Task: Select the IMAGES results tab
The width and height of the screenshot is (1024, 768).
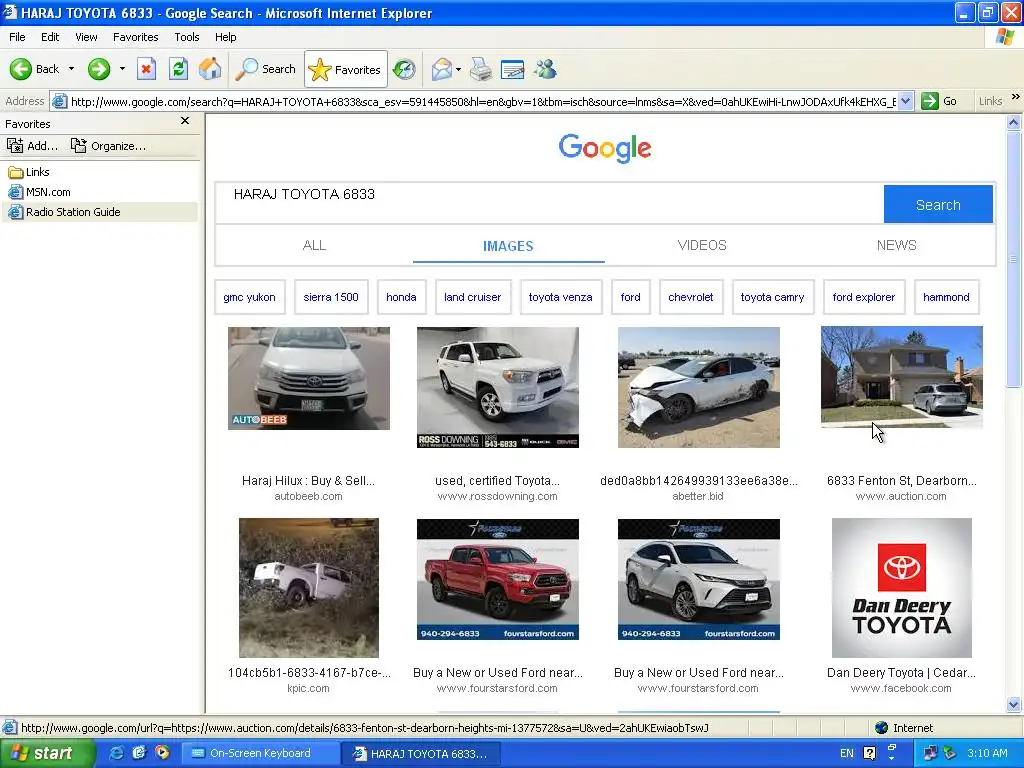Action: (x=508, y=246)
